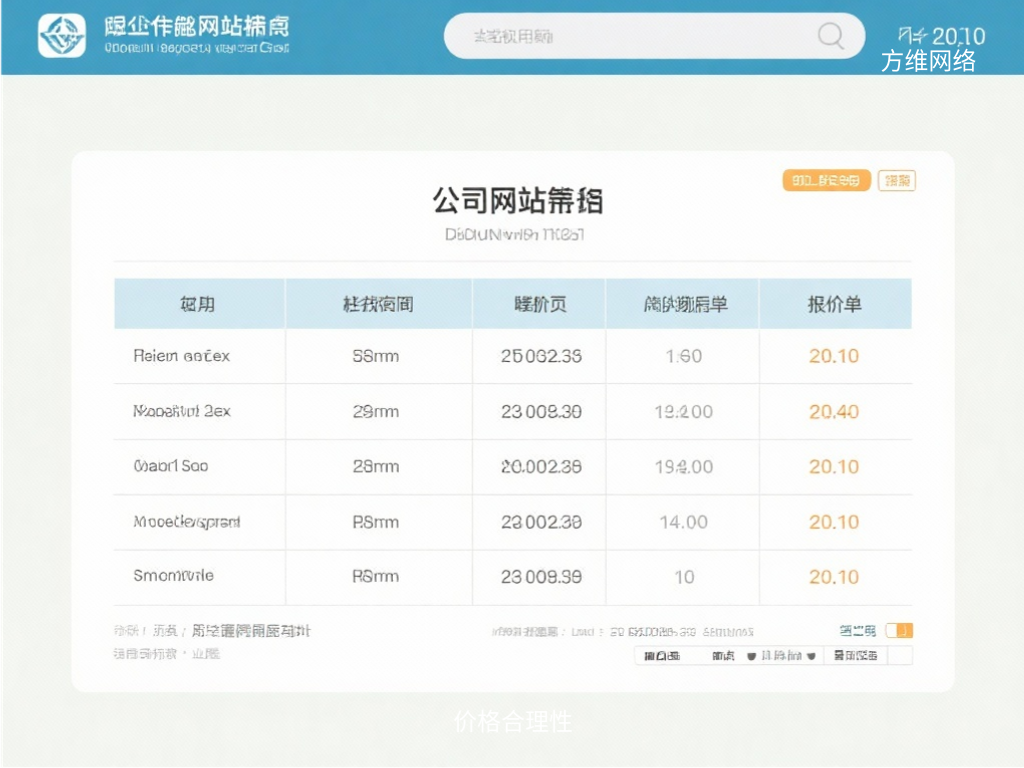Select the rightmost item in the footer menu bar
The width and height of the screenshot is (1024, 768).
pyautogui.click(x=855, y=655)
